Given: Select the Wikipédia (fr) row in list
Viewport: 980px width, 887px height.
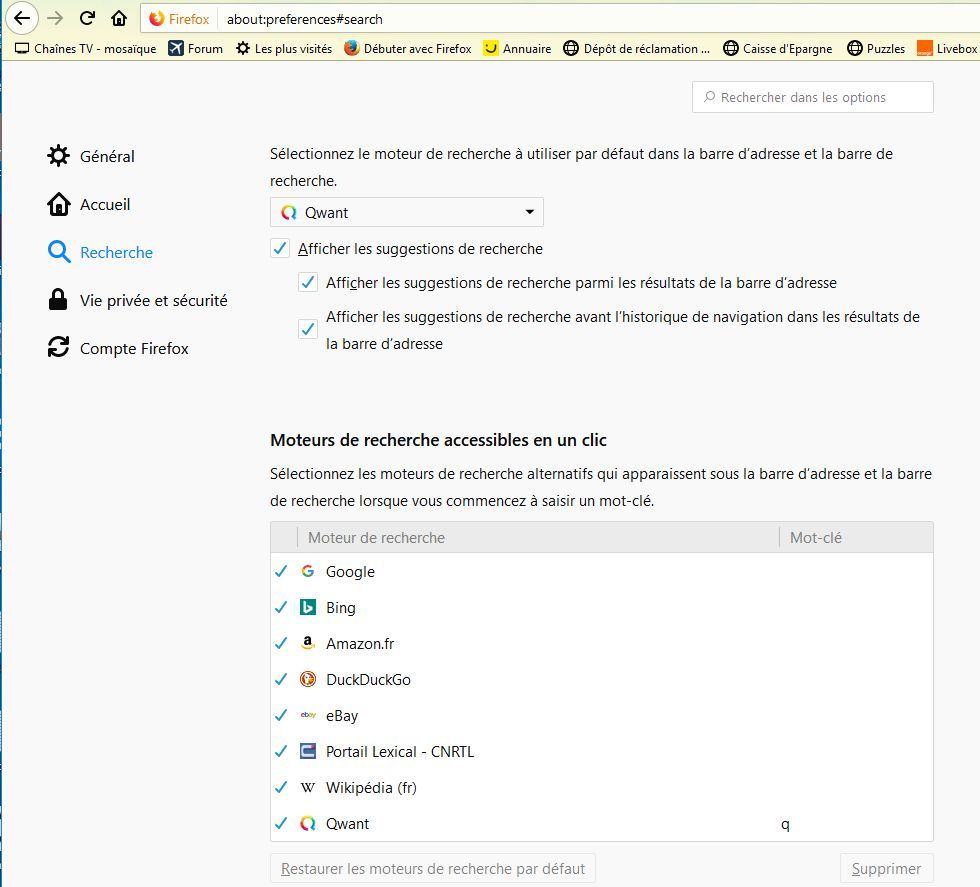Looking at the screenshot, I should [x=371, y=788].
